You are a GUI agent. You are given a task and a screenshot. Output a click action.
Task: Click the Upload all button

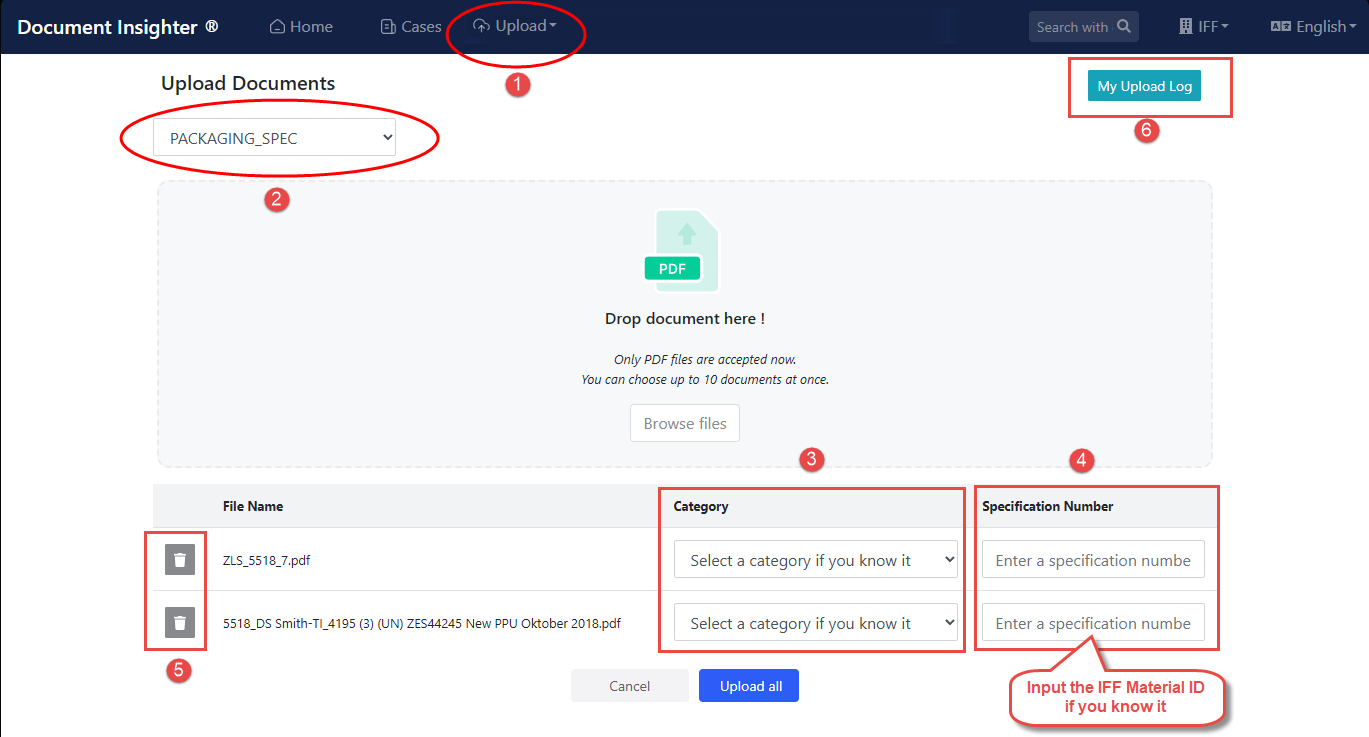748,686
